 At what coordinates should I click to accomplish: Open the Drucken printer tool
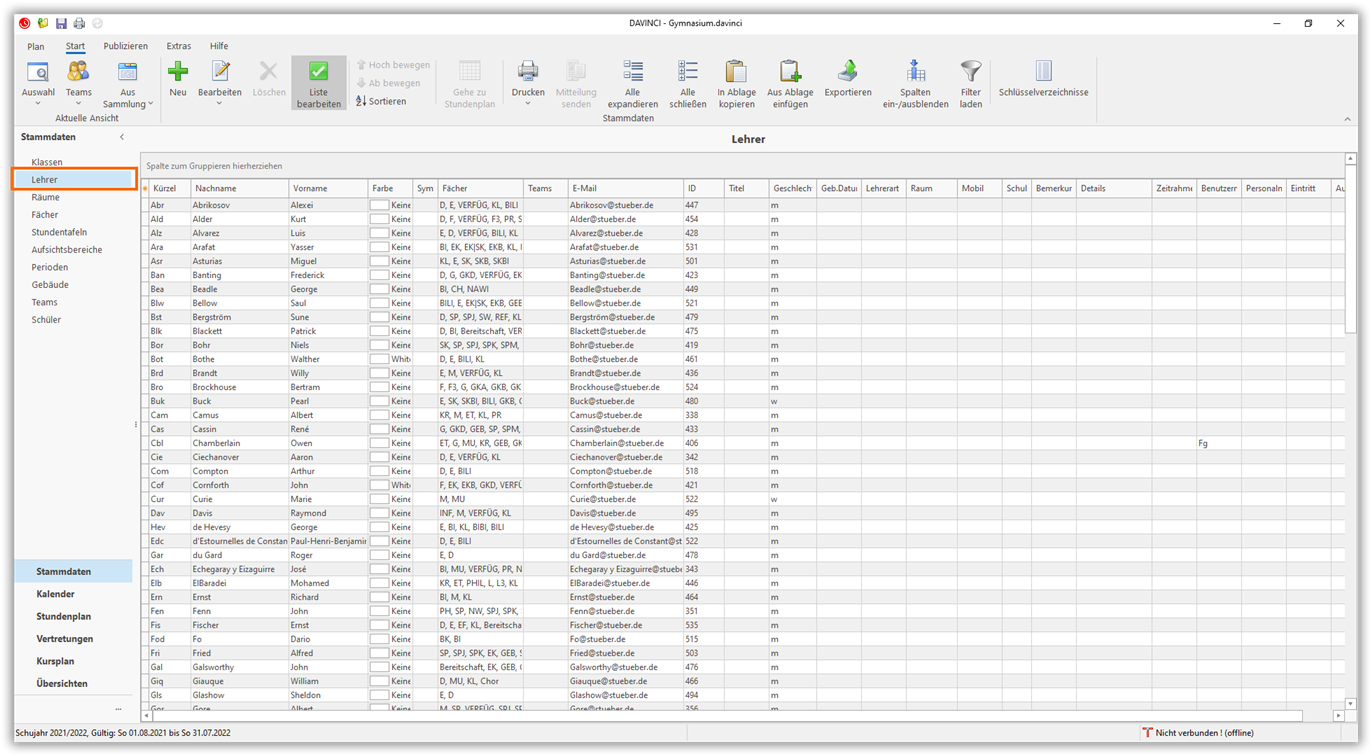tap(528, 72)
